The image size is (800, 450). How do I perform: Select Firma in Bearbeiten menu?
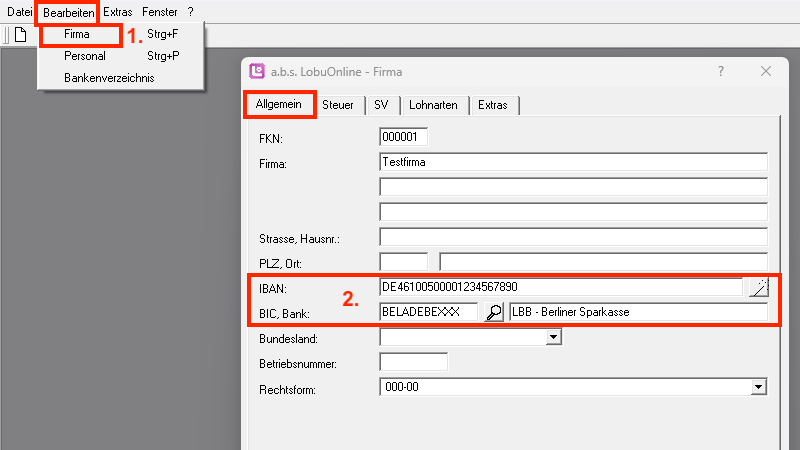(77, 34)
